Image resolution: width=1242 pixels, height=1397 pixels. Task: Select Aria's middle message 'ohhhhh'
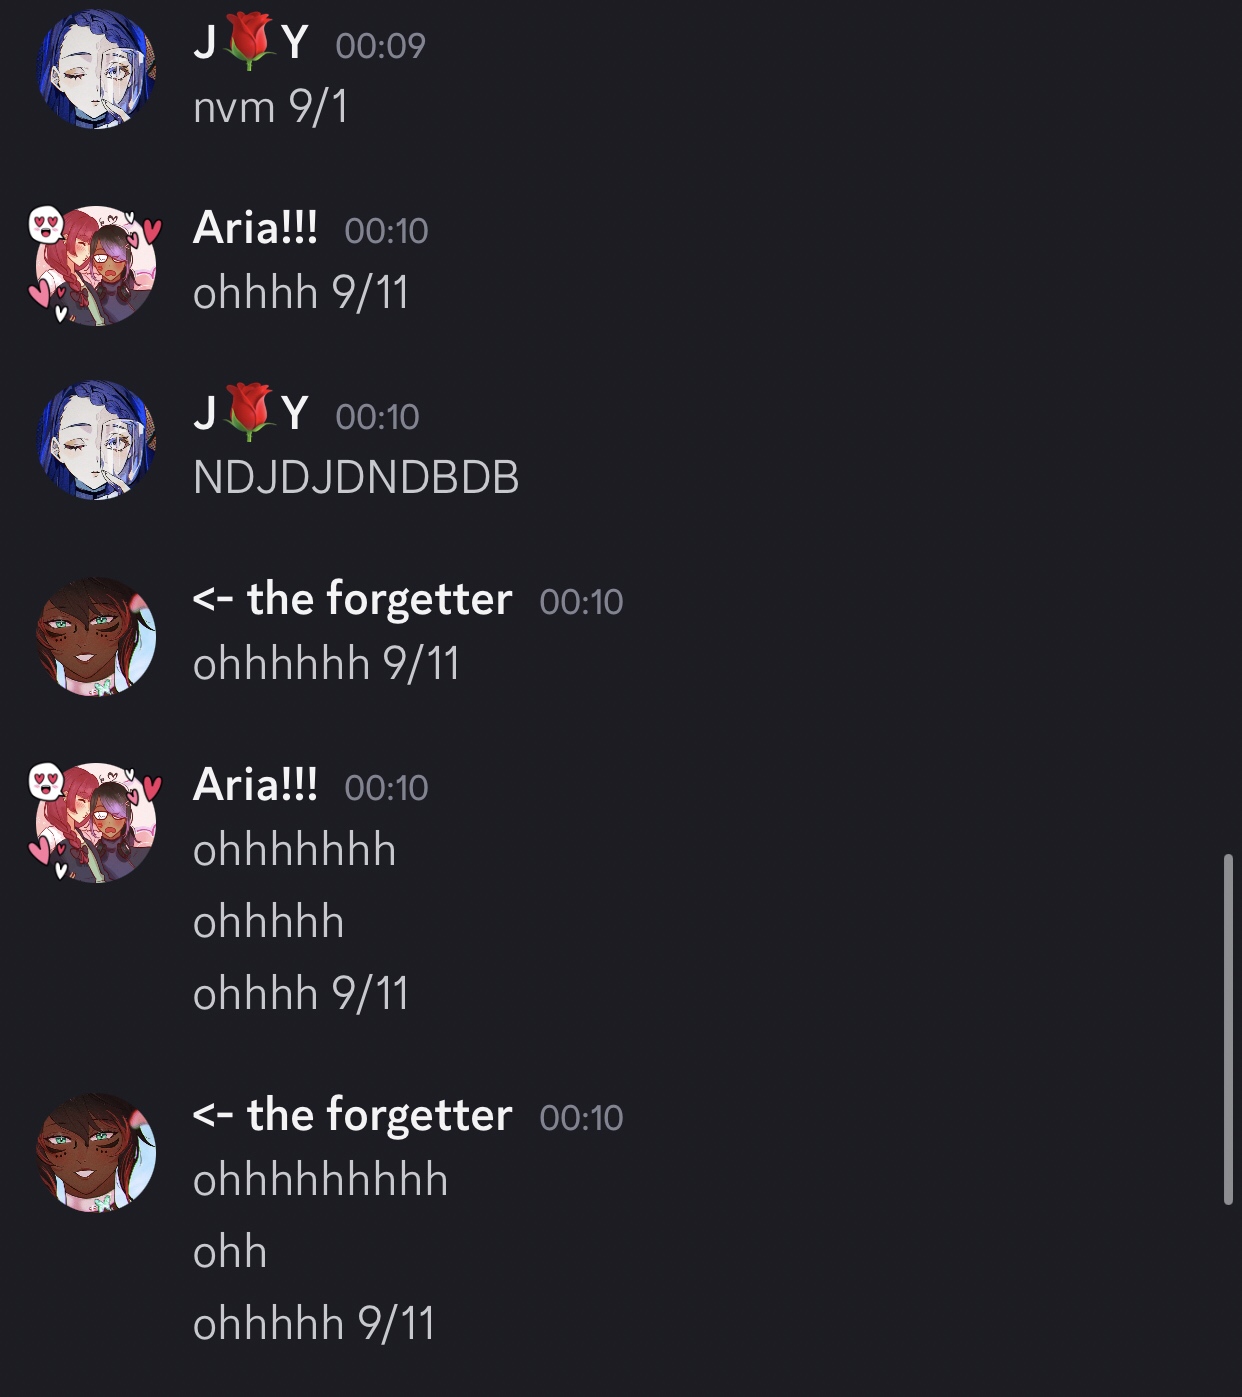[269, 922]
